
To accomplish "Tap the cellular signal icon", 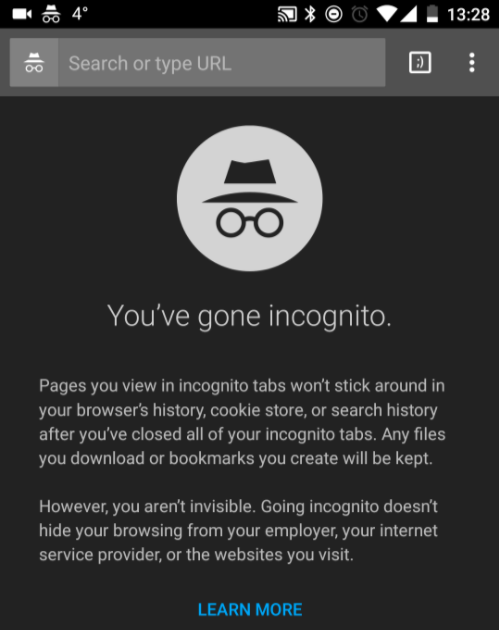I will click(409, 14).
